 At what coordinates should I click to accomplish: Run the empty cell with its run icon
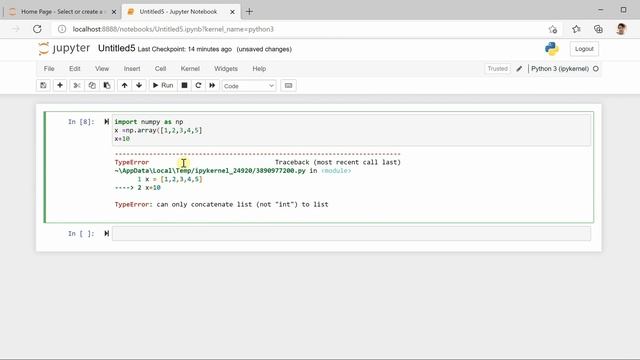[107, 233]
